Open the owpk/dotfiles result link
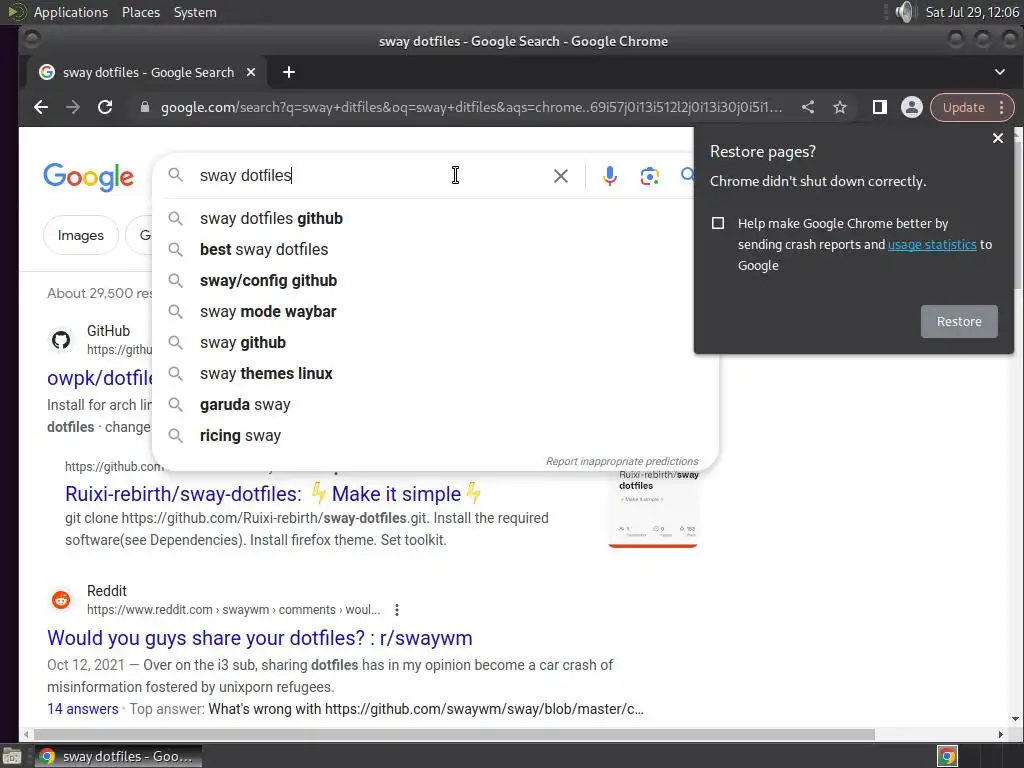 pos(99,377)
